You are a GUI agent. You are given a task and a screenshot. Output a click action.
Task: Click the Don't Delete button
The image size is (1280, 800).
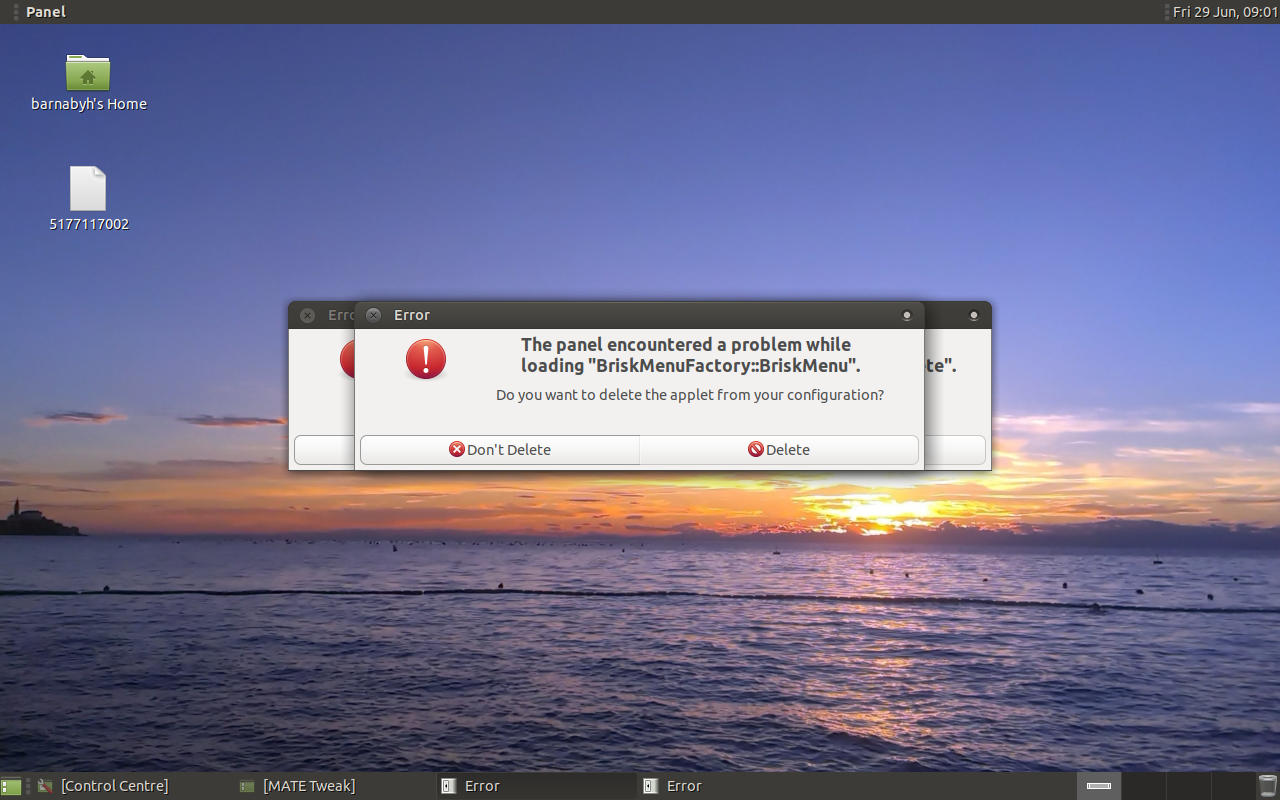click(500, 450)
